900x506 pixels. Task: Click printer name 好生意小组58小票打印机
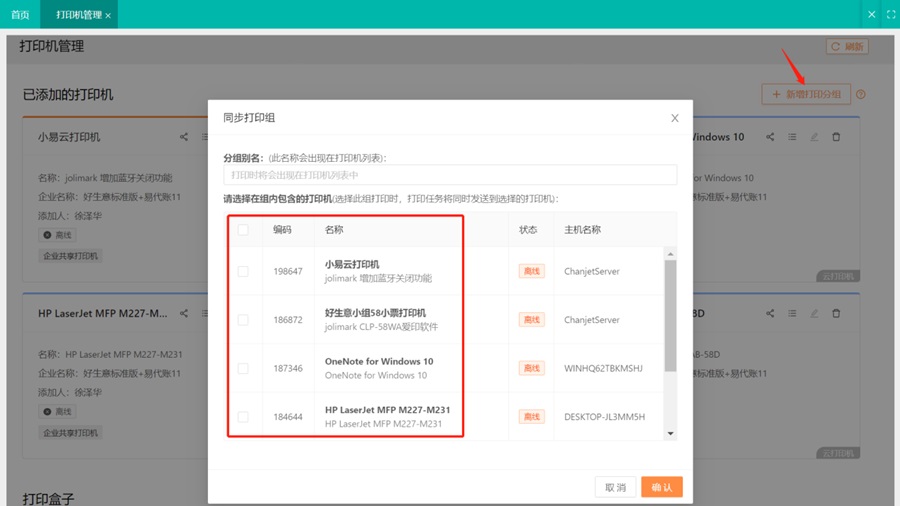(x=375, y=313)
